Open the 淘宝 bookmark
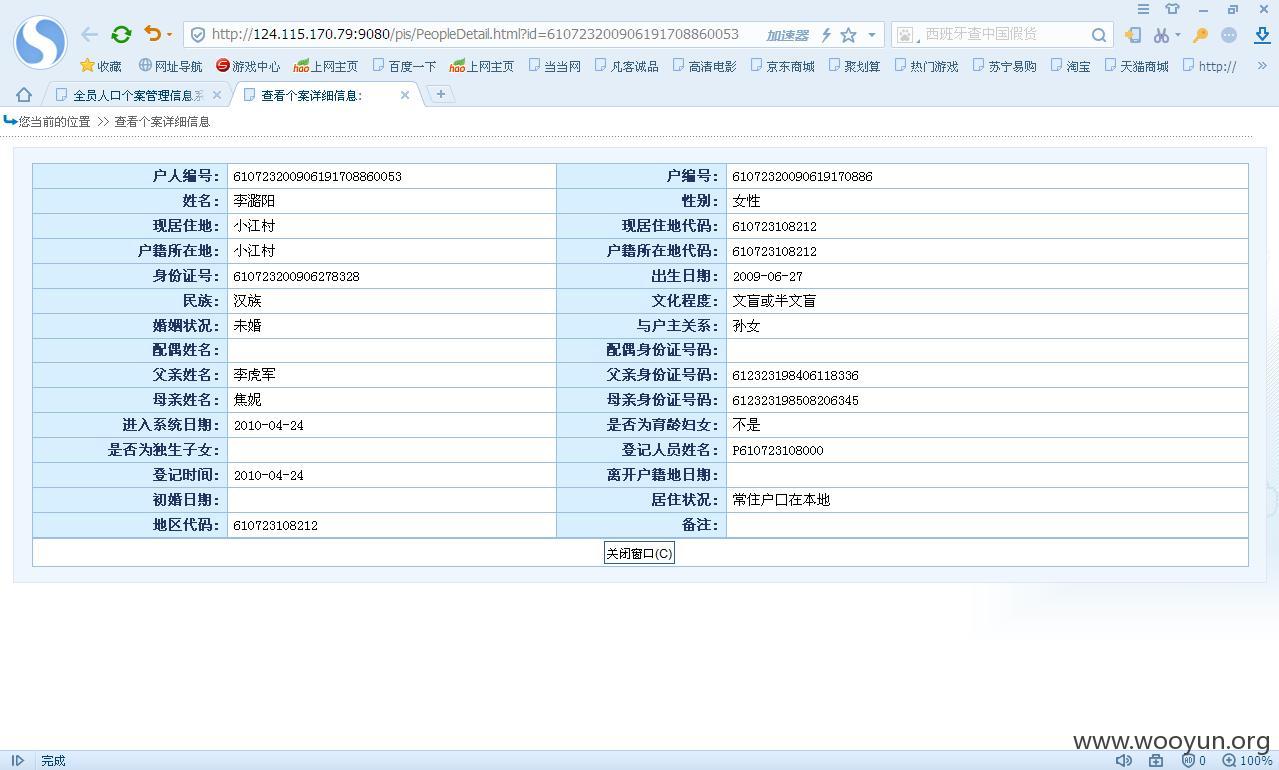Image resolution: width=1279 pixels, height=770 pixels. (x=1070, y=66)
